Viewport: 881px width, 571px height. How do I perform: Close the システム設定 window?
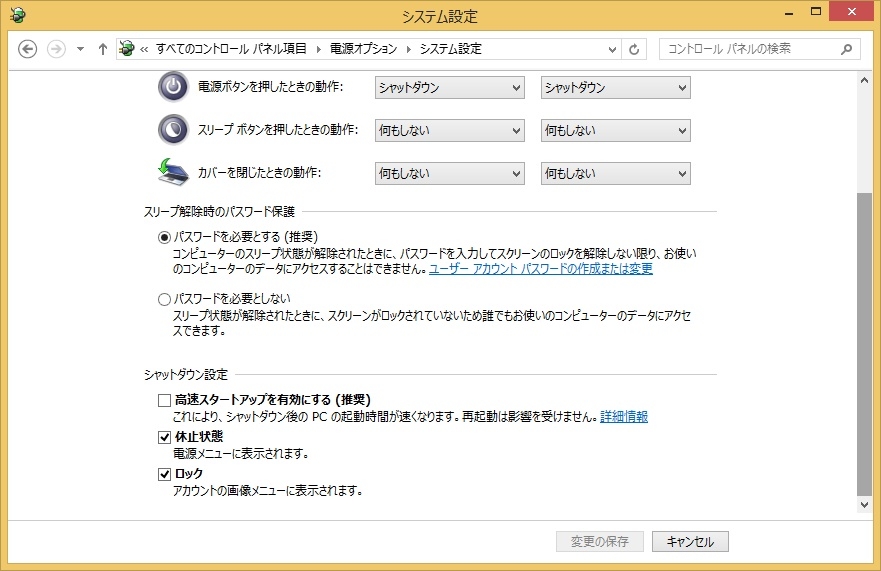852,11
